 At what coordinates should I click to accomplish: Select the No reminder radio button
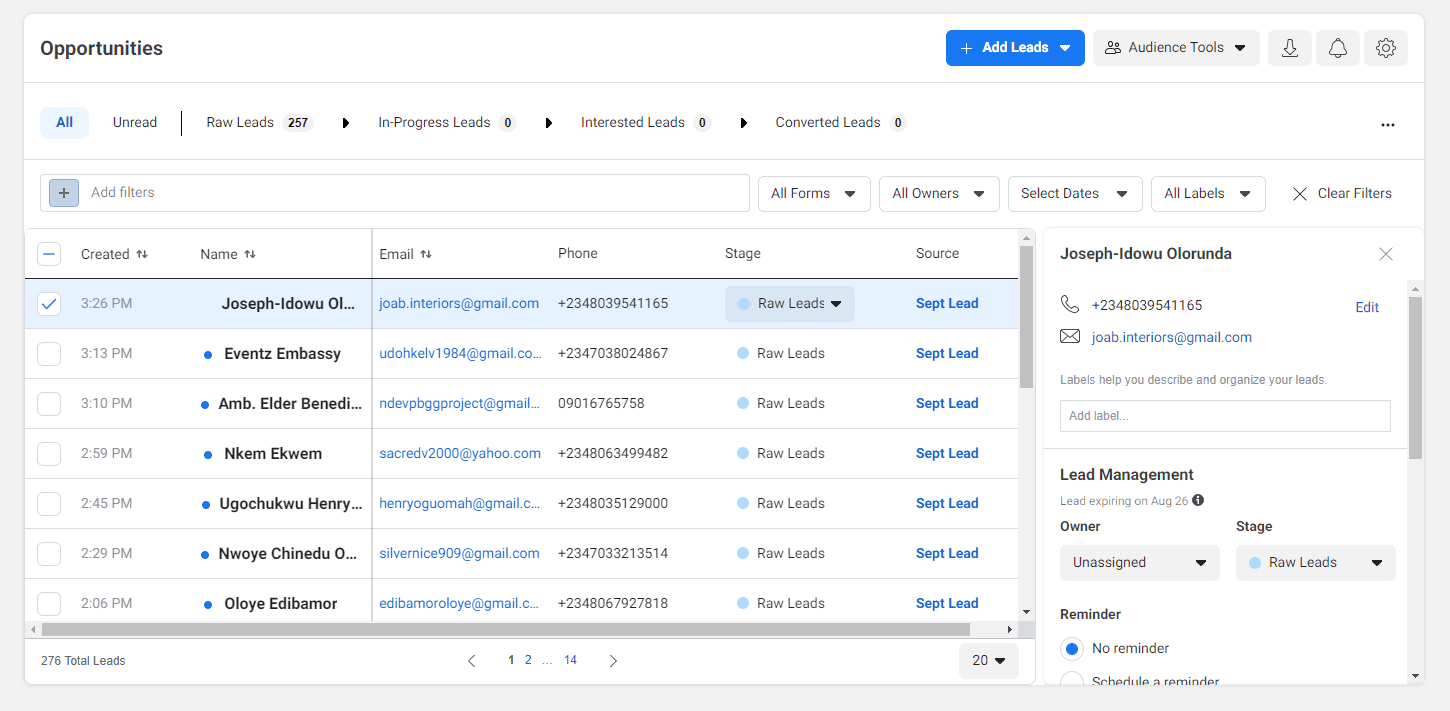click(x=1072, y=649)
